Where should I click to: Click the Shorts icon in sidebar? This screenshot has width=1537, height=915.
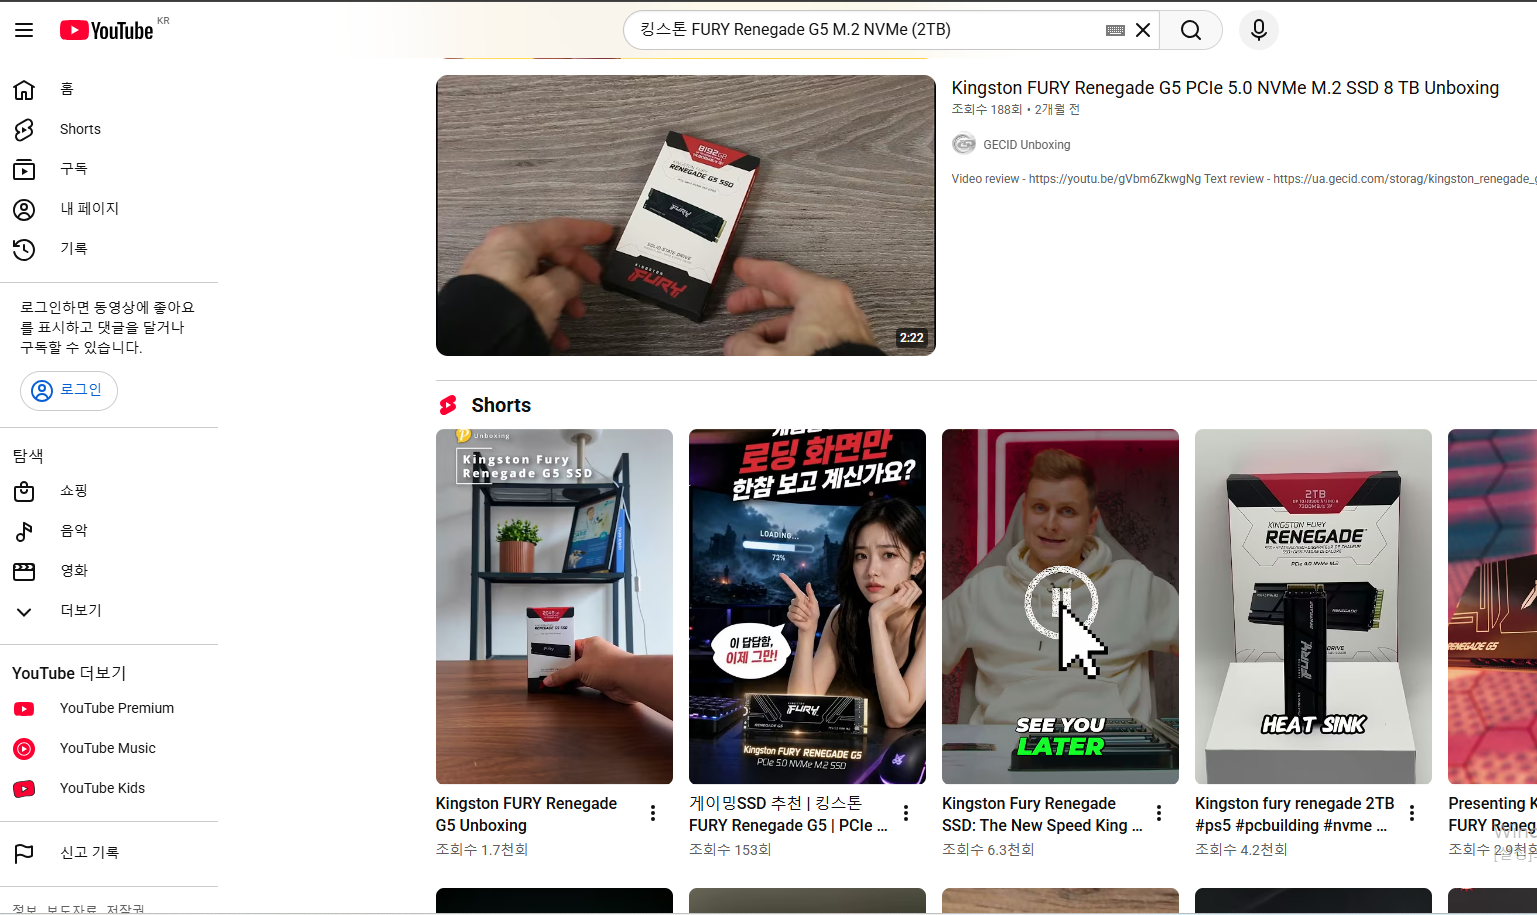click(x=24, y=129)
